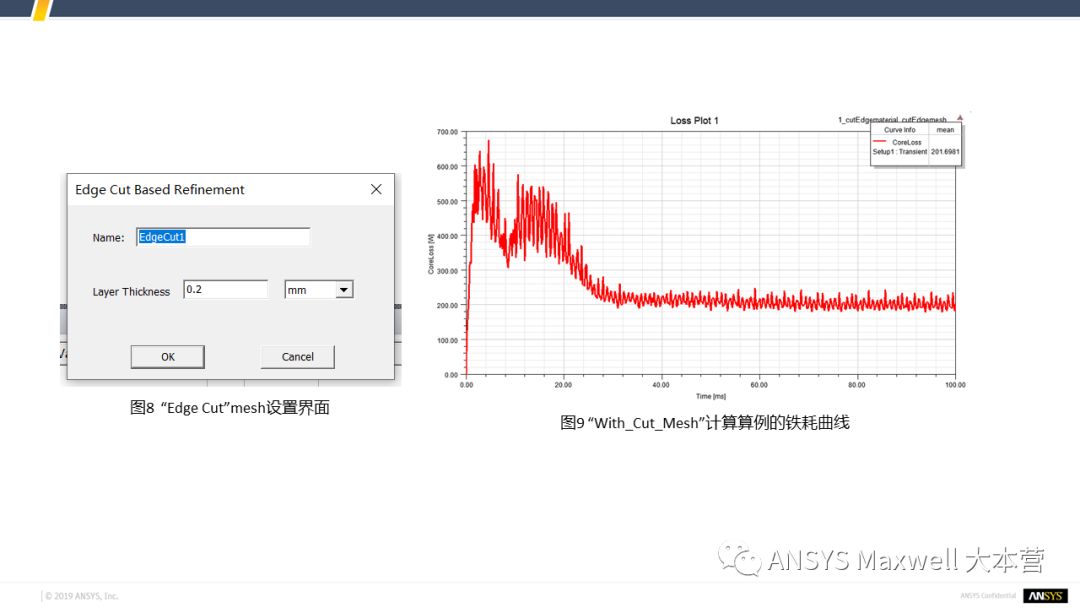Click the Setup1 : Transient legend text

900,151
